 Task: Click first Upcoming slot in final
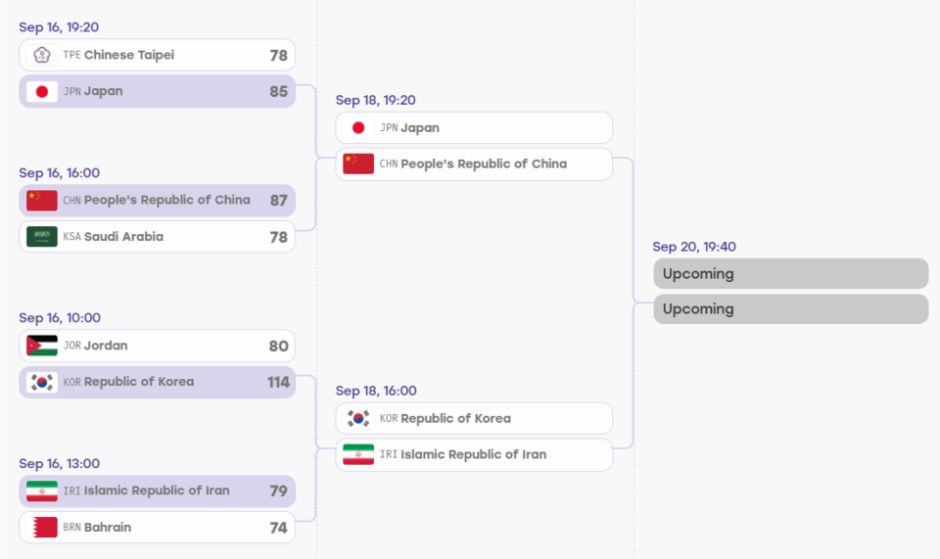coord(791,274)
